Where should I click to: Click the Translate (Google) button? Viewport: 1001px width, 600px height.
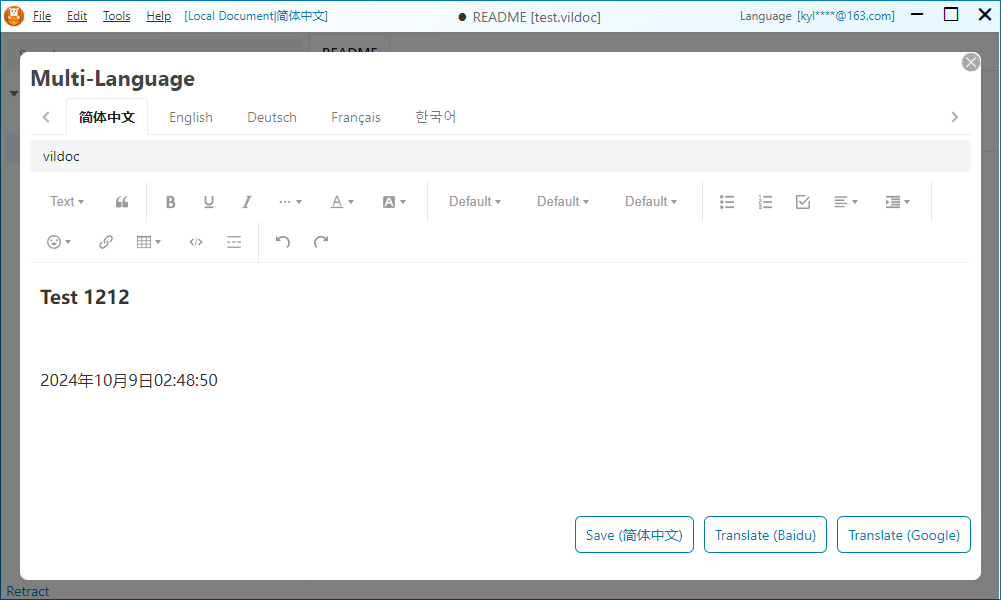(x=903, y=535)
